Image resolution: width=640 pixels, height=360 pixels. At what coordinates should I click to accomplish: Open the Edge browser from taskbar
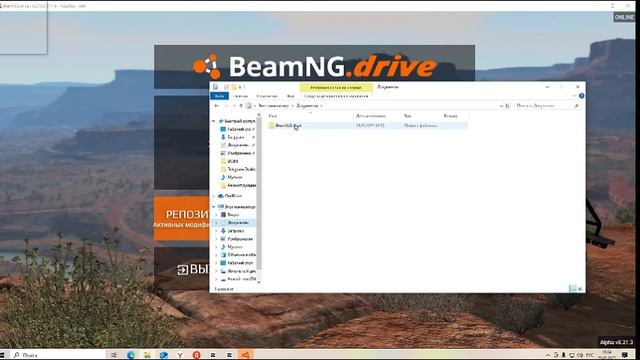[x=131, y=355]
